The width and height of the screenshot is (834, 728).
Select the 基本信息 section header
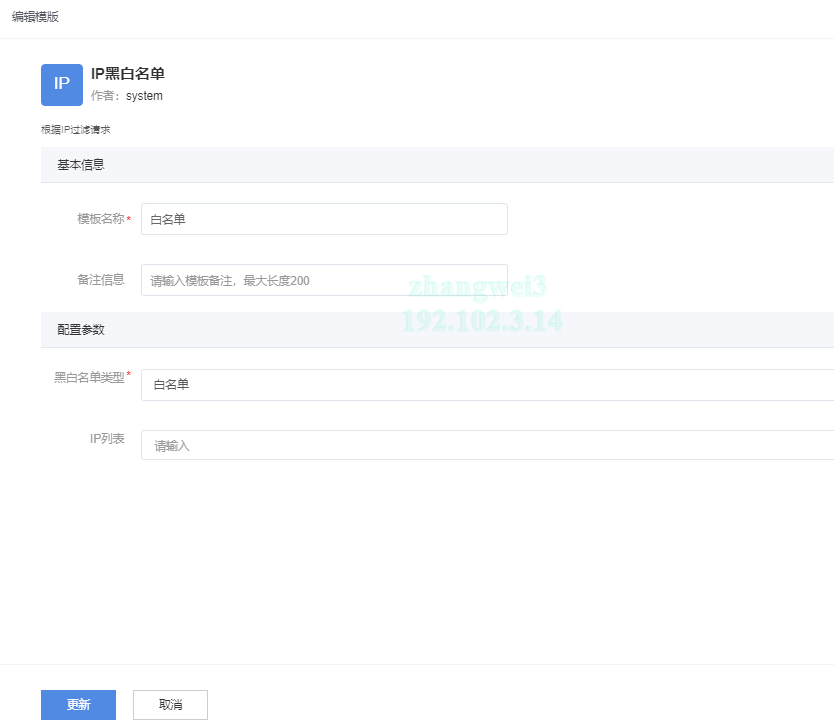(x=81, y=165)
